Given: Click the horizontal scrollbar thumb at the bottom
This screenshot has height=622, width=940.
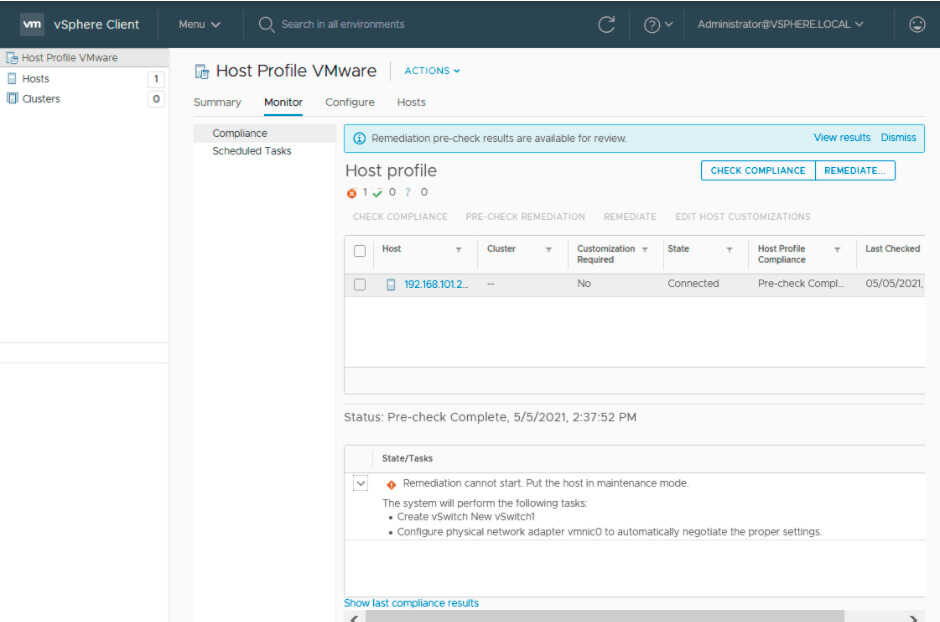Looking at the screenshot, I should click(x=605, y=617).
